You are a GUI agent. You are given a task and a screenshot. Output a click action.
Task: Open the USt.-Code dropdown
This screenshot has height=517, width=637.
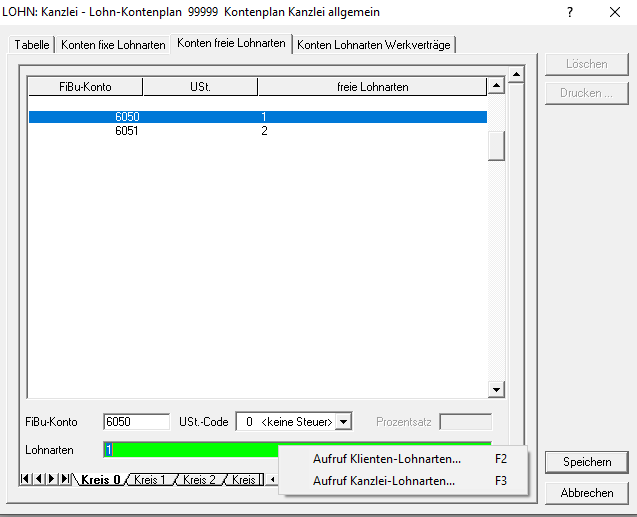point(344,422)
